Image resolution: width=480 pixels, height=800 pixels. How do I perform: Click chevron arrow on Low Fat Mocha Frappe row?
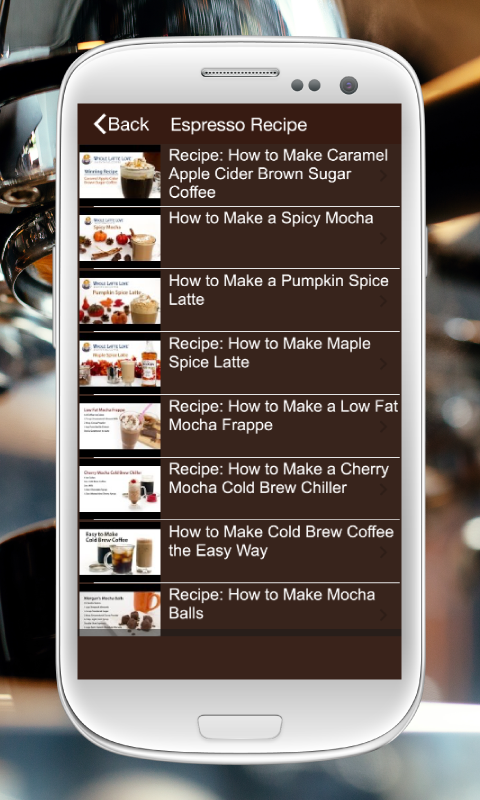[x=383, y=427]
